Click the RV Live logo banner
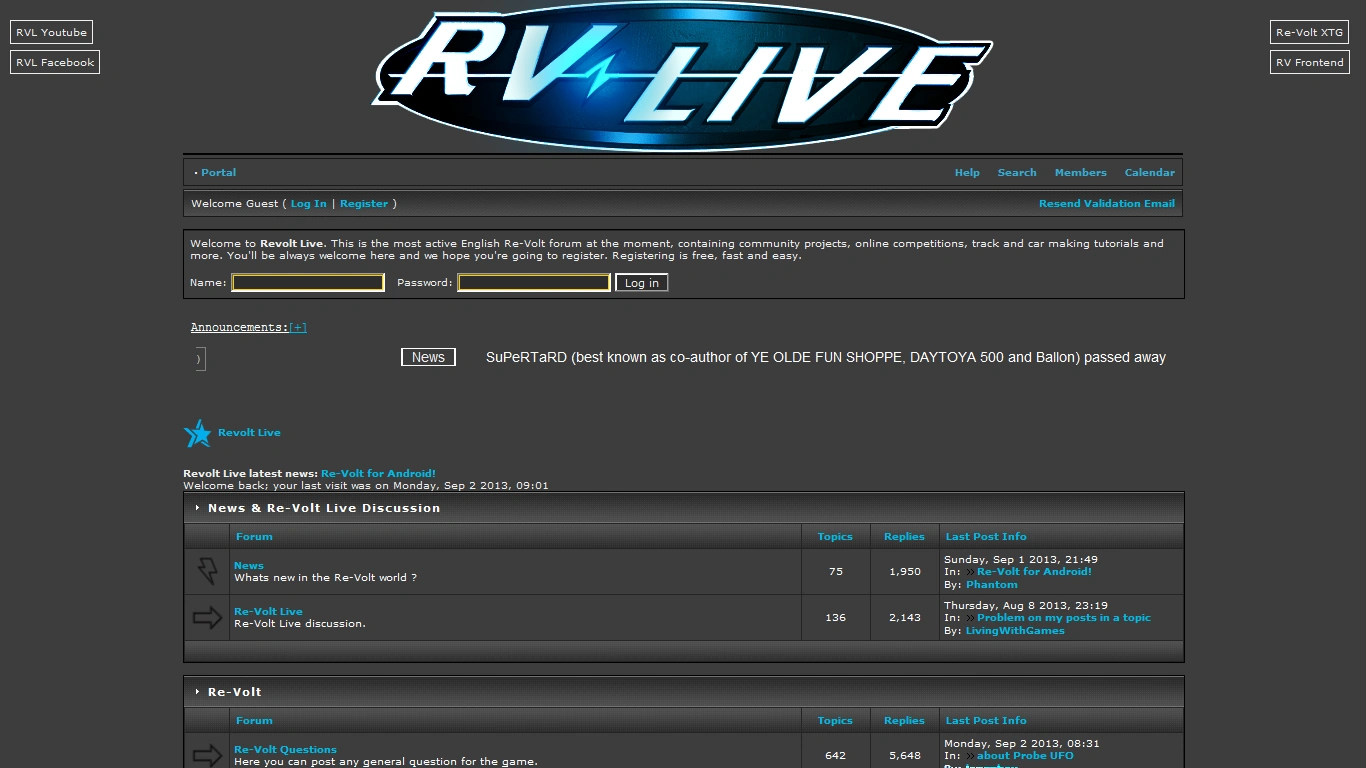 pos(683,76)
